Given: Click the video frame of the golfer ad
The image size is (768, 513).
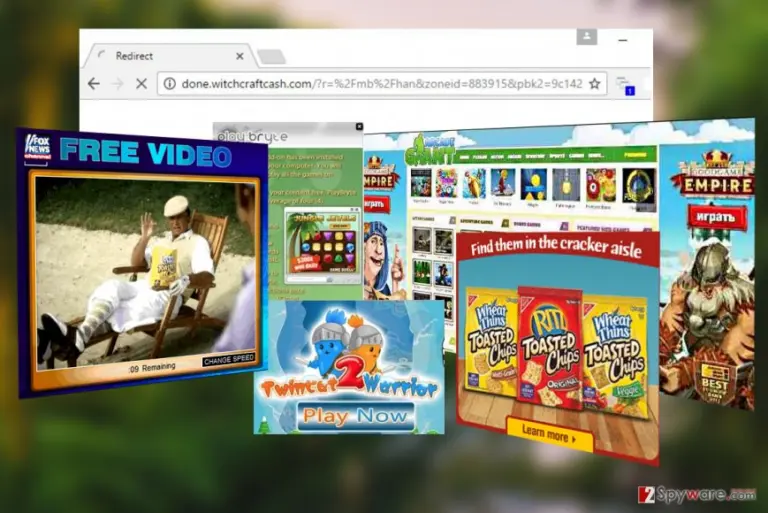Looking at the screenshot, I should 146,272.
